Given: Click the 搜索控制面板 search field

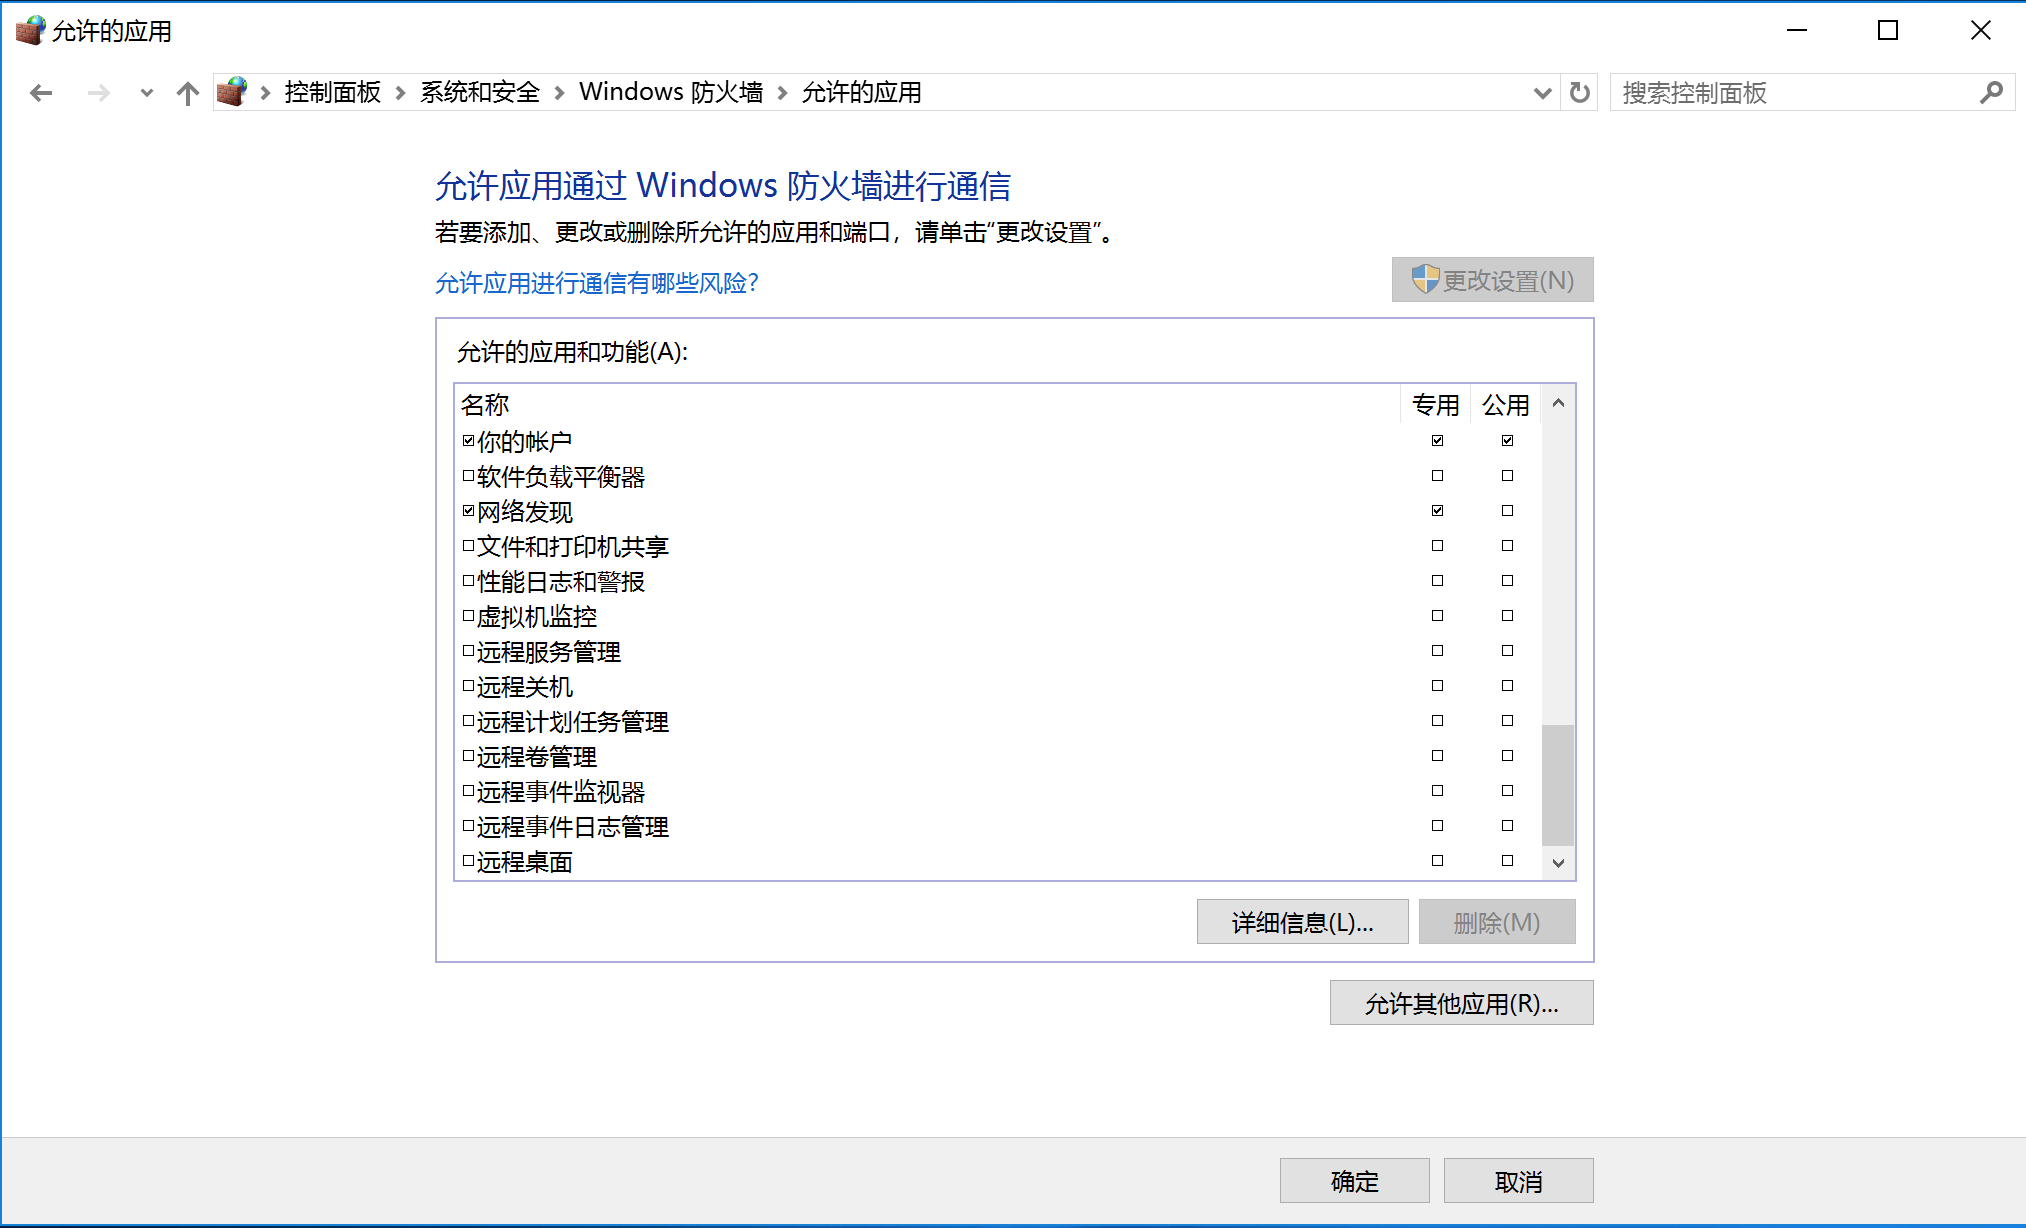Looking at the screenshot, I should 1780,92.
